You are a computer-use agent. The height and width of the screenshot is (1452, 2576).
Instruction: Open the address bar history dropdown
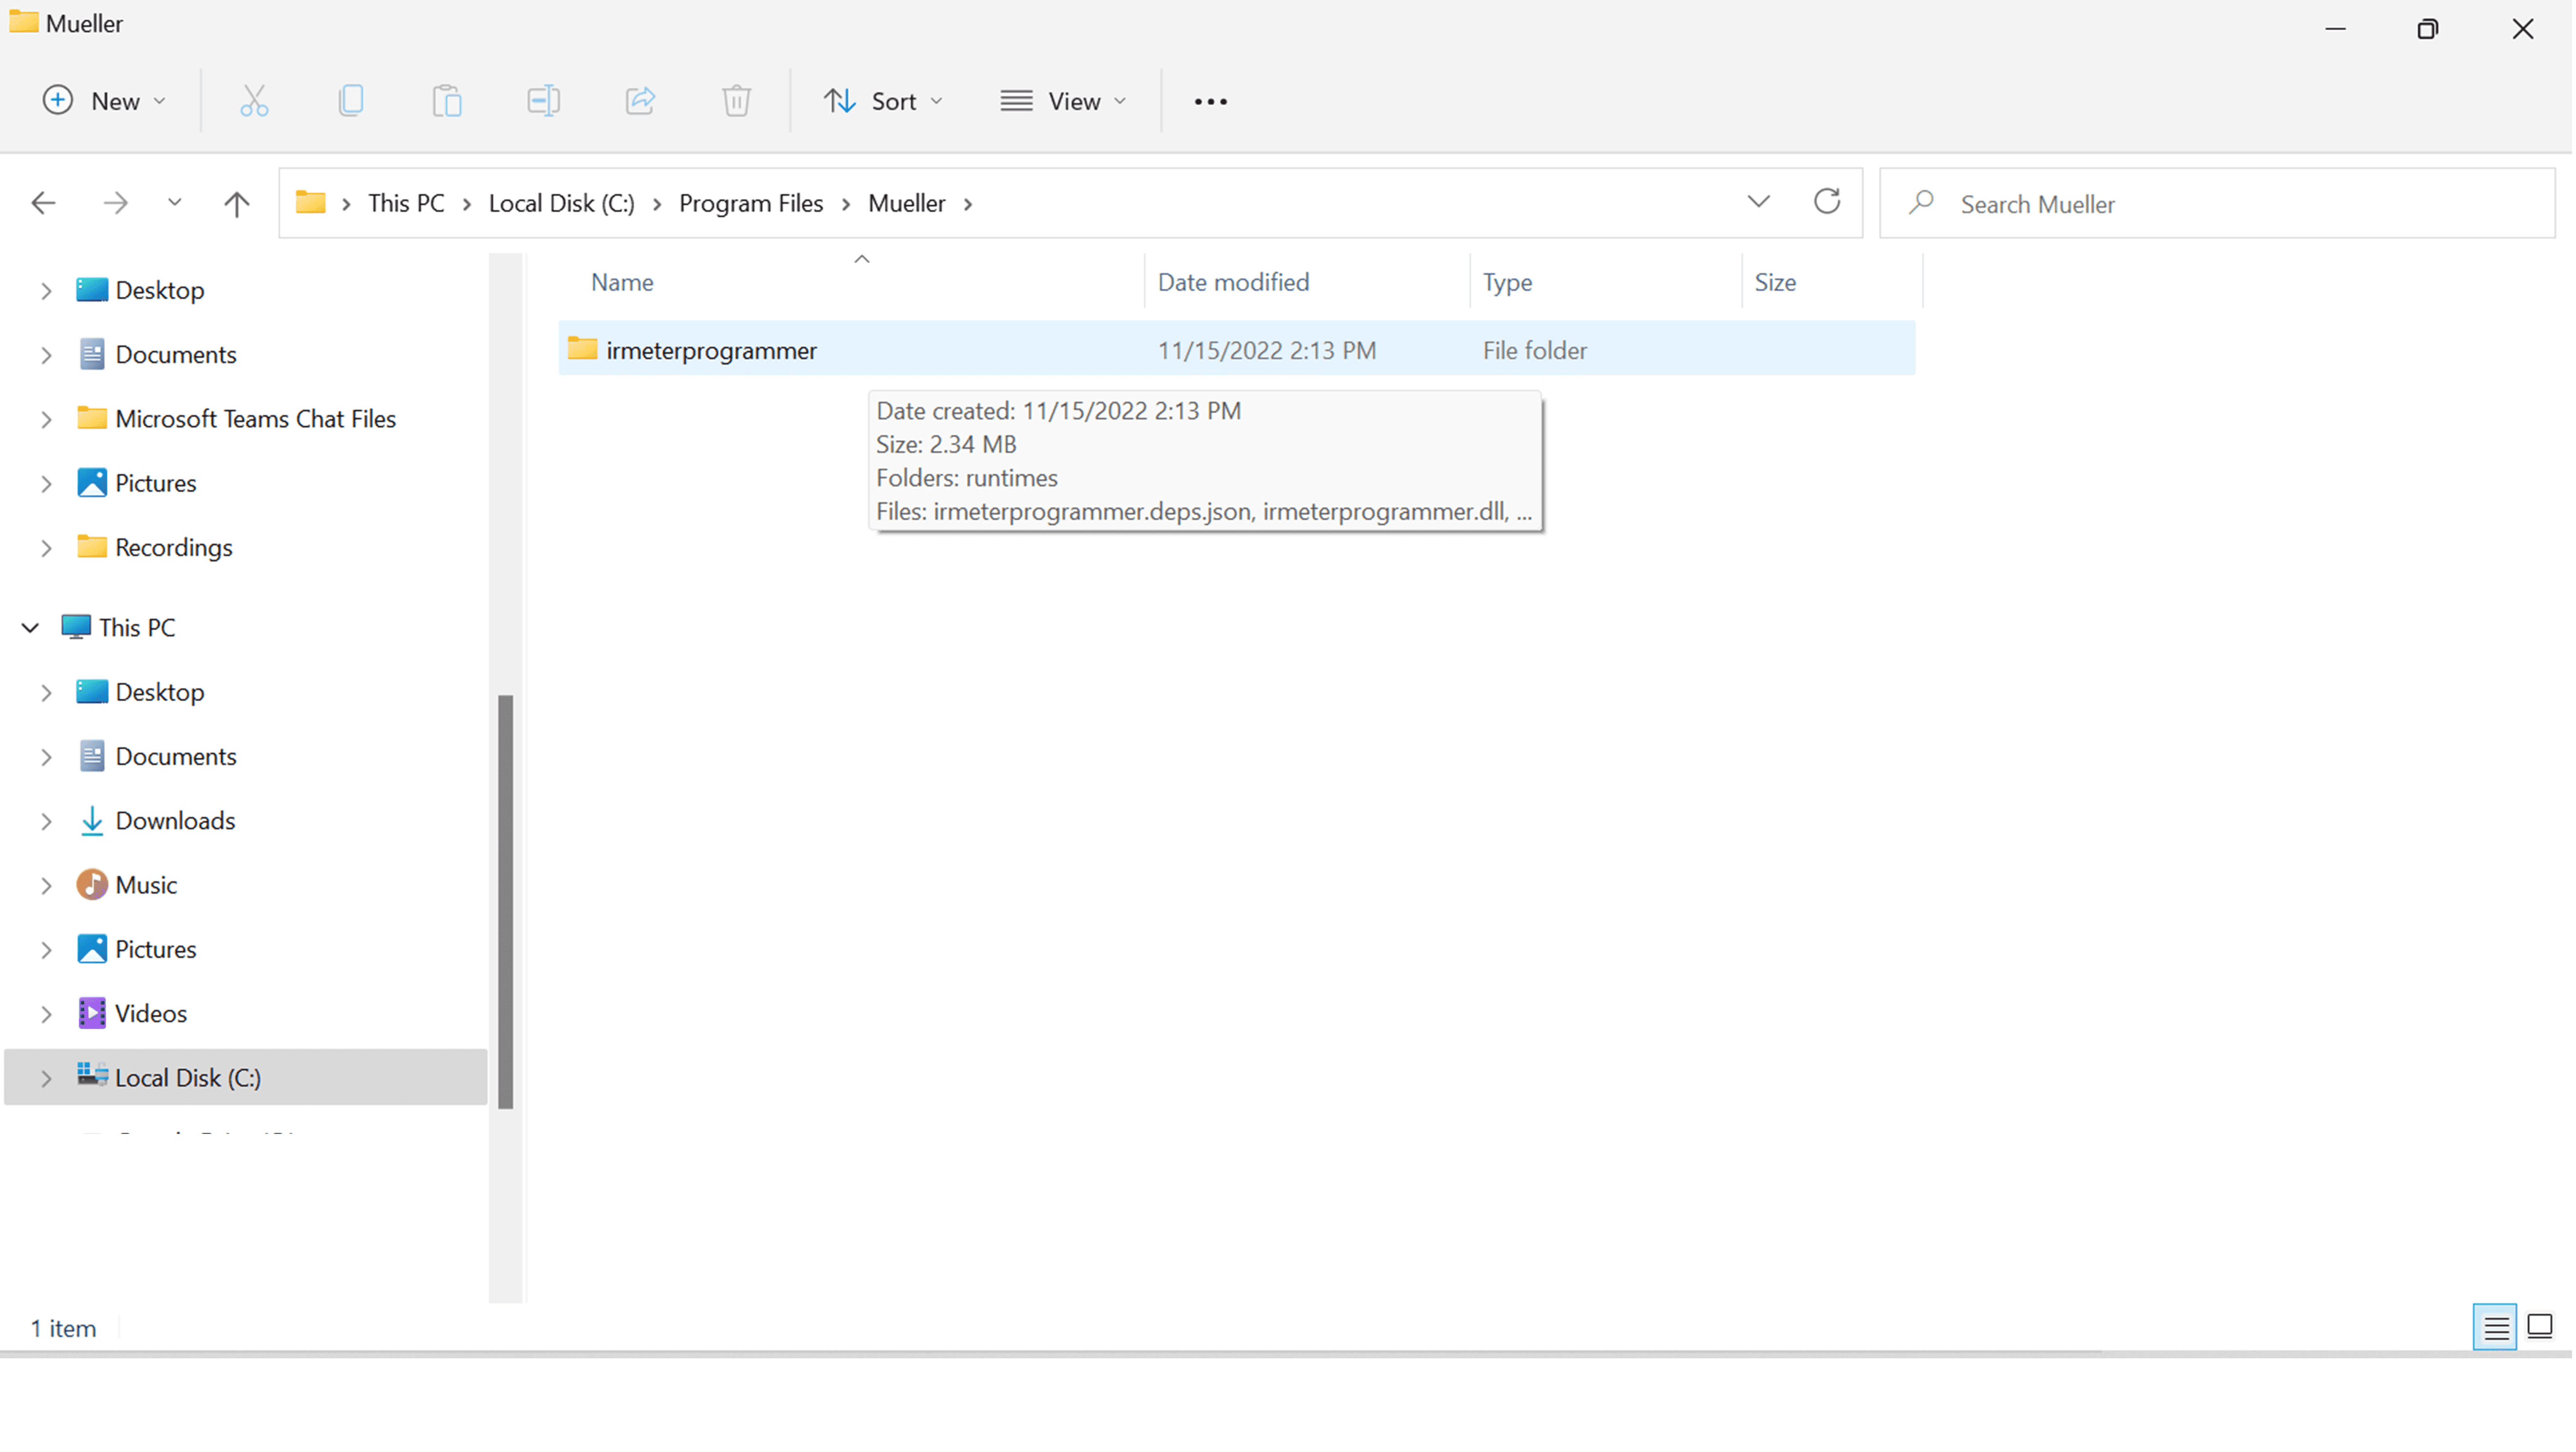1760,203
